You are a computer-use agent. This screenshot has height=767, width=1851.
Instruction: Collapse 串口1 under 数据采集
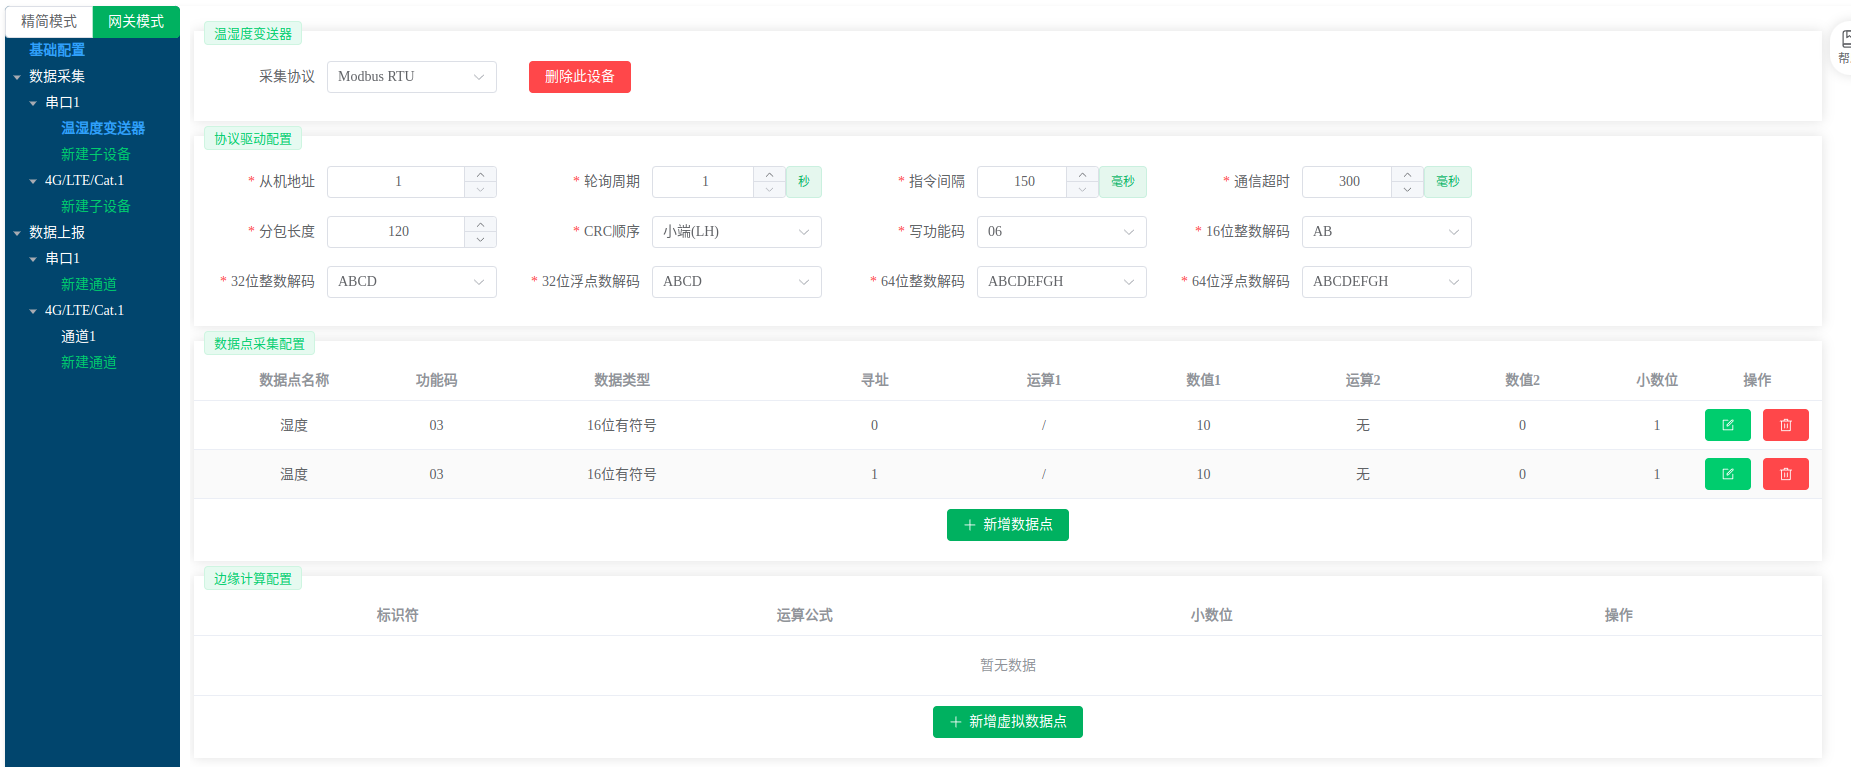coord(33,103)
